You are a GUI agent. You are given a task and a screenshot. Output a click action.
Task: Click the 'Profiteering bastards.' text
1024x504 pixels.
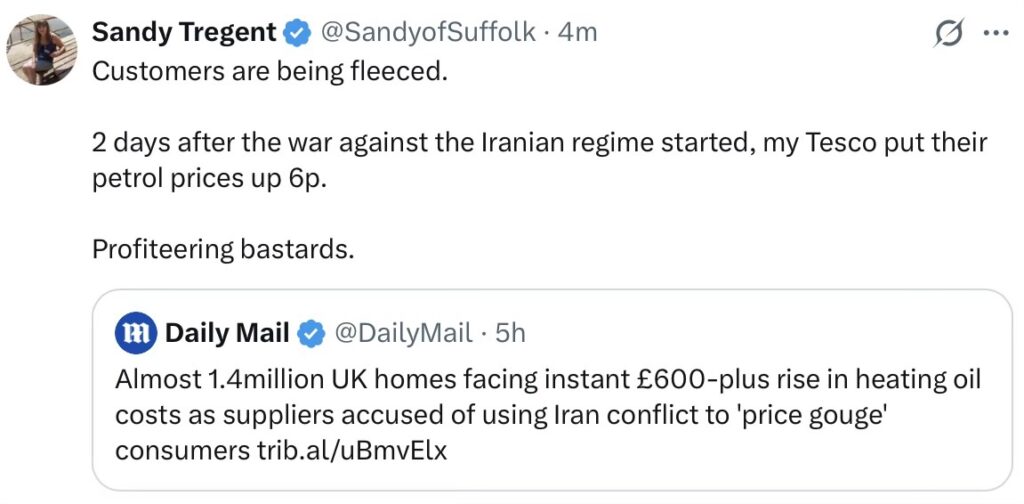point(223,247)
